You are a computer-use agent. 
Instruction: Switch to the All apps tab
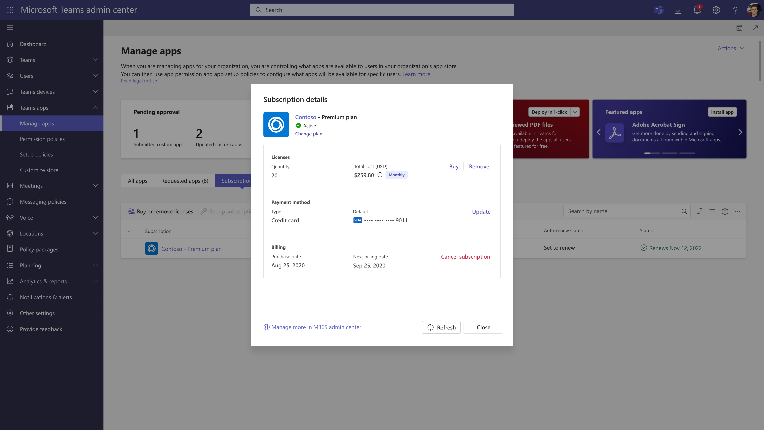pyautogui.click(x=137, y=181)
